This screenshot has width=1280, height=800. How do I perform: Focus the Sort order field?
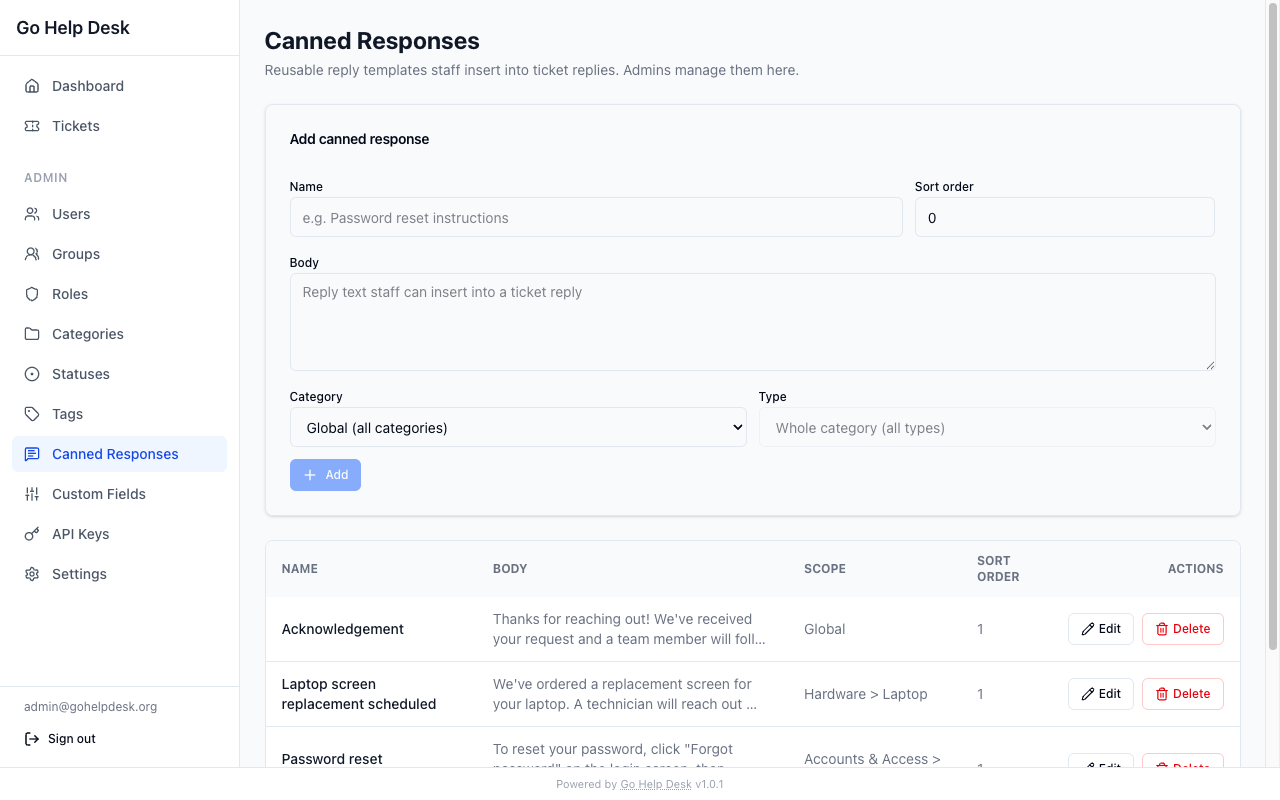tap(1065, 217)
